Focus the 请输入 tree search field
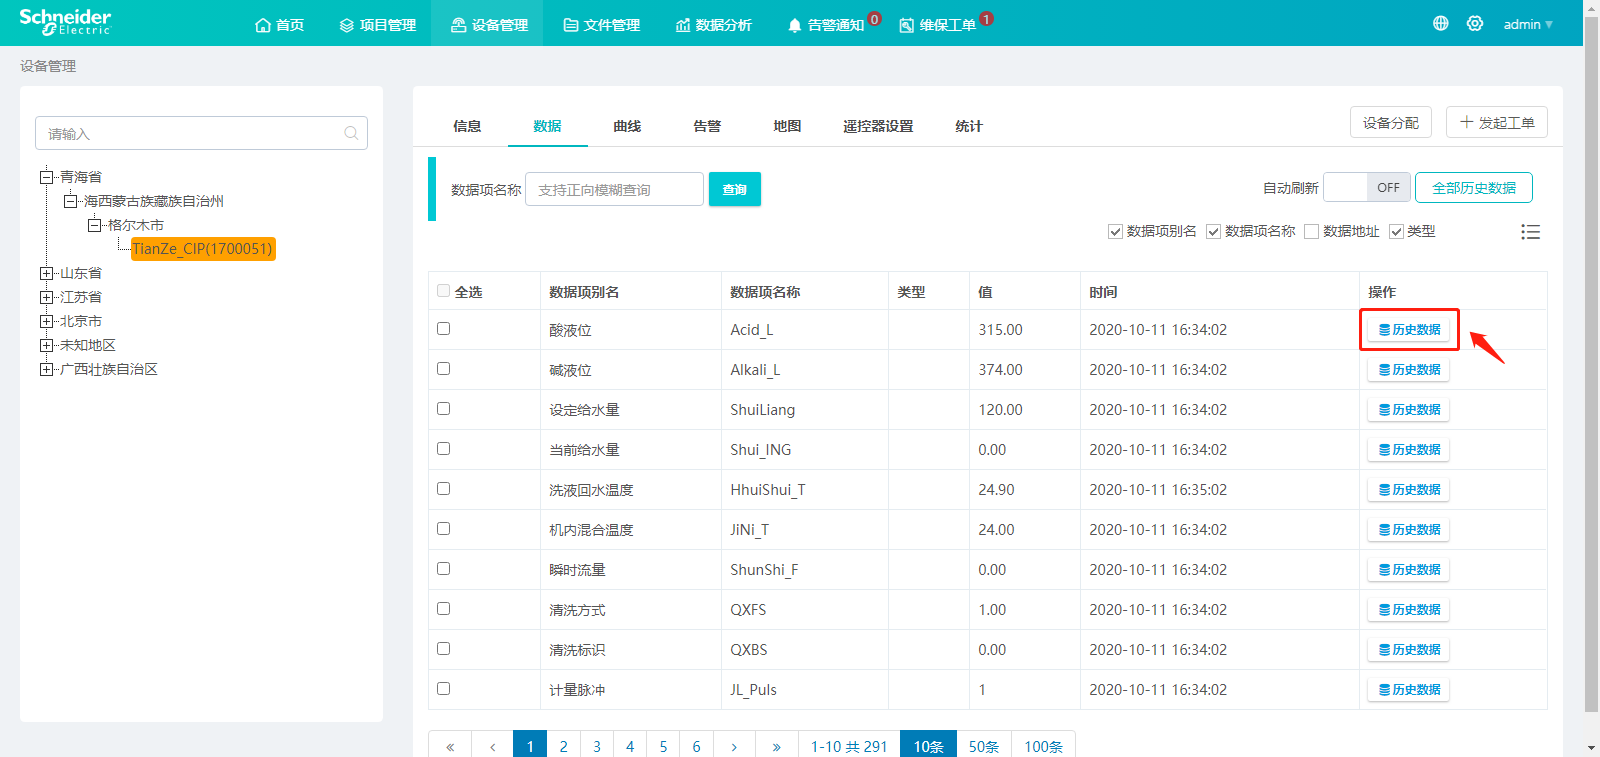 pyautogui.click(x=201, y=133)
